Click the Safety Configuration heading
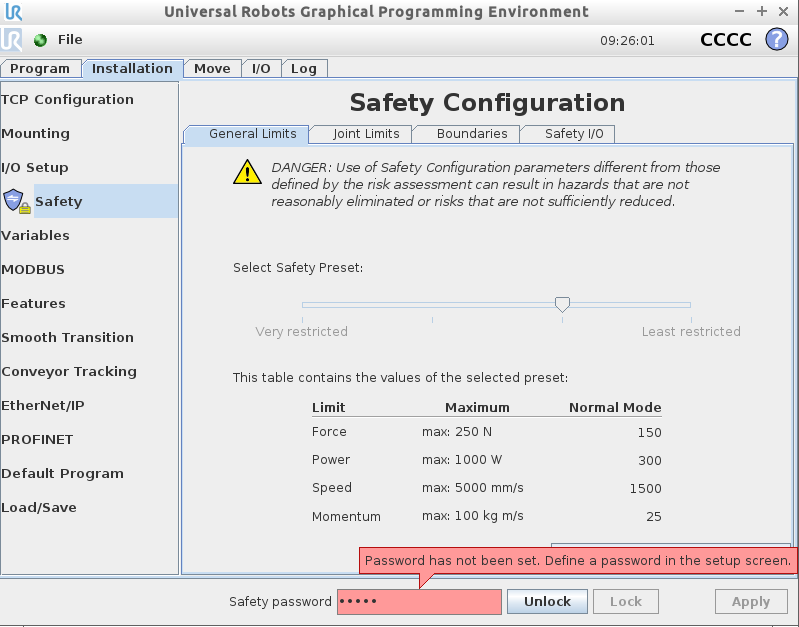 (x=487, y=102)
